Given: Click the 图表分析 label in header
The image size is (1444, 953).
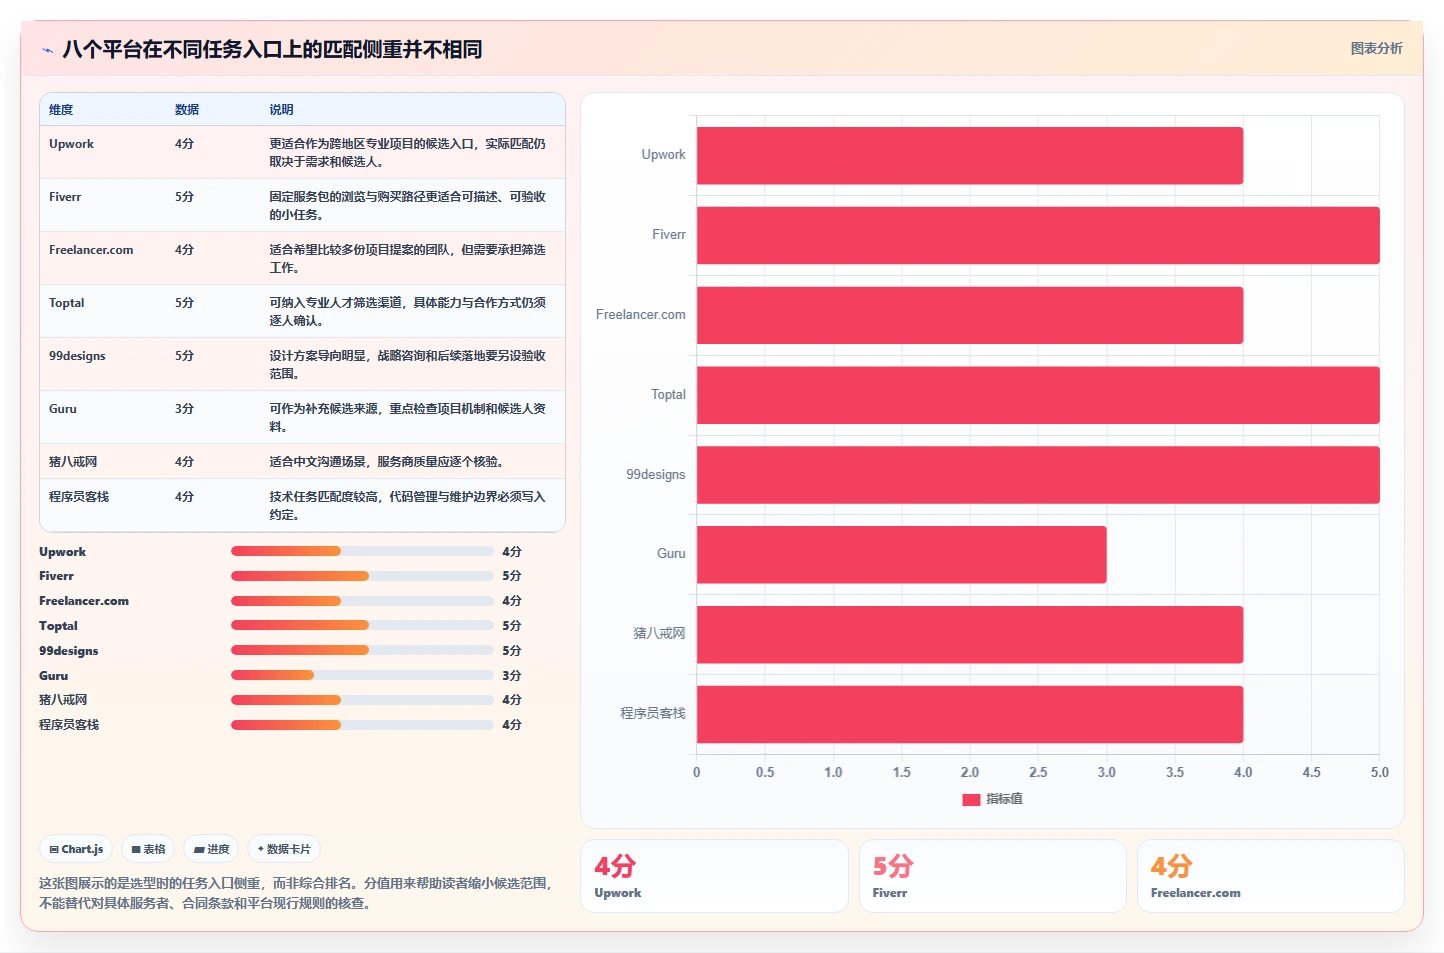Looking at the screenshot, I should point(1376,48).
